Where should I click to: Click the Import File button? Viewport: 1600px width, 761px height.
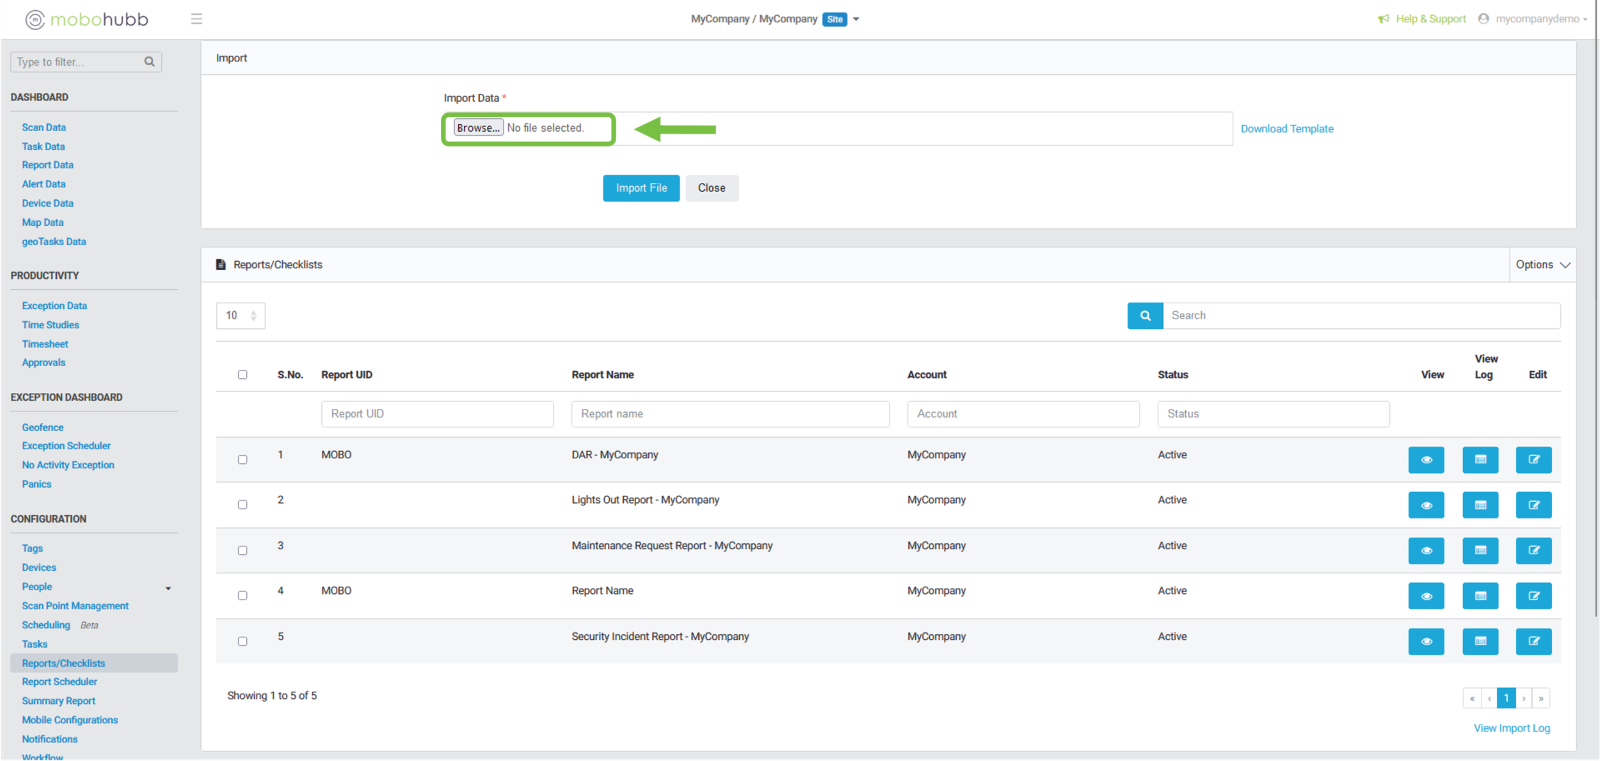641,188
